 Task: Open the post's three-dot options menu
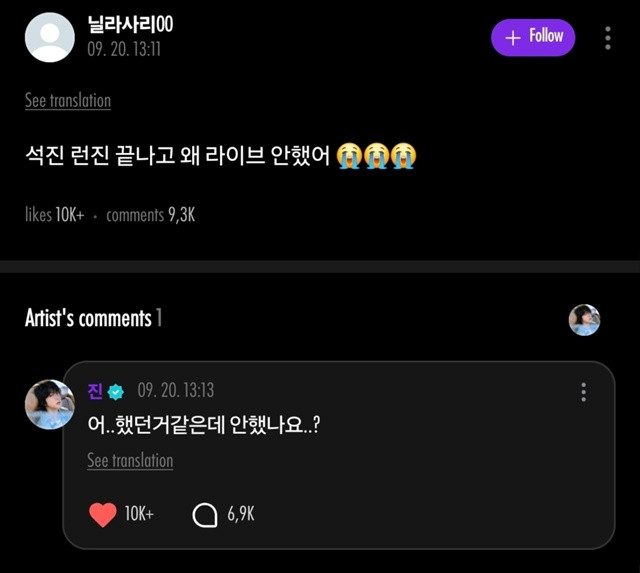607,38
